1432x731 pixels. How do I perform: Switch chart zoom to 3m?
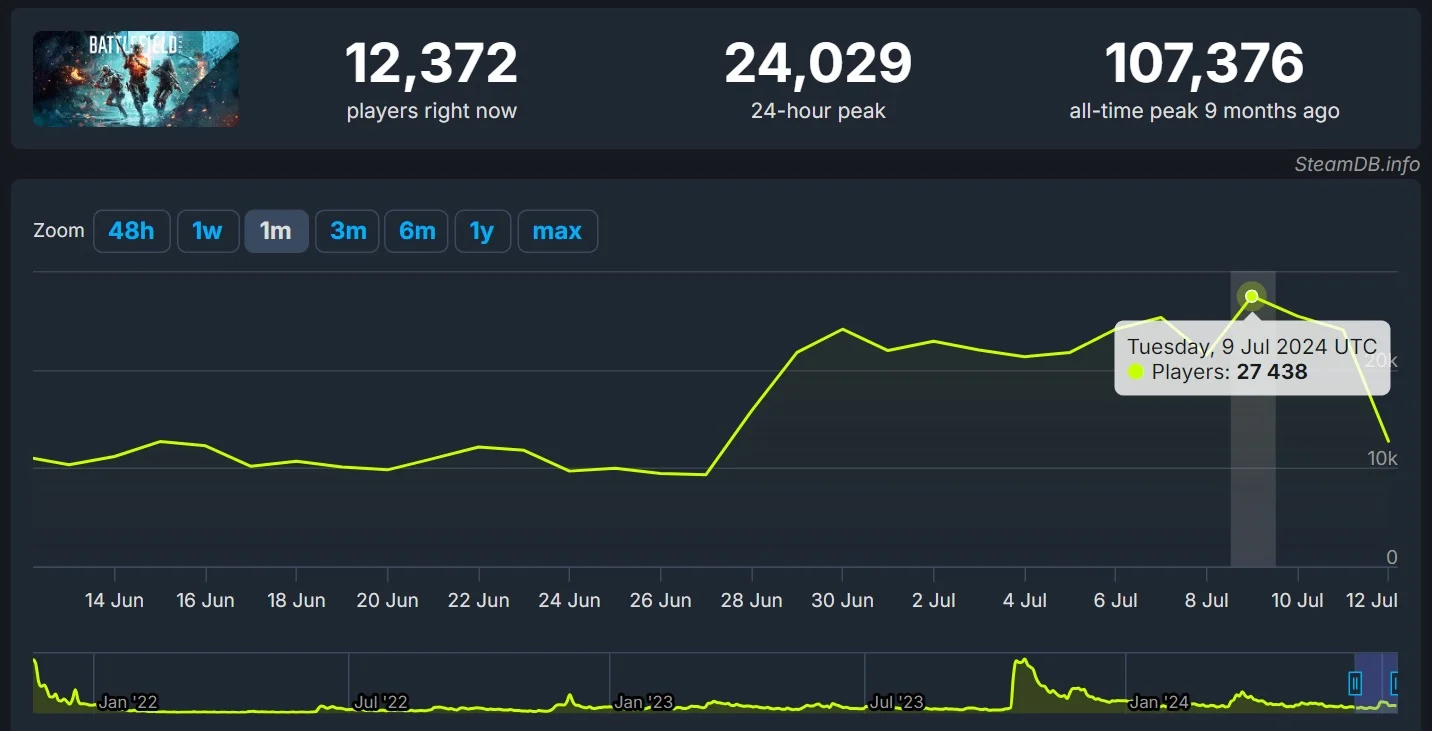(347, 231)
